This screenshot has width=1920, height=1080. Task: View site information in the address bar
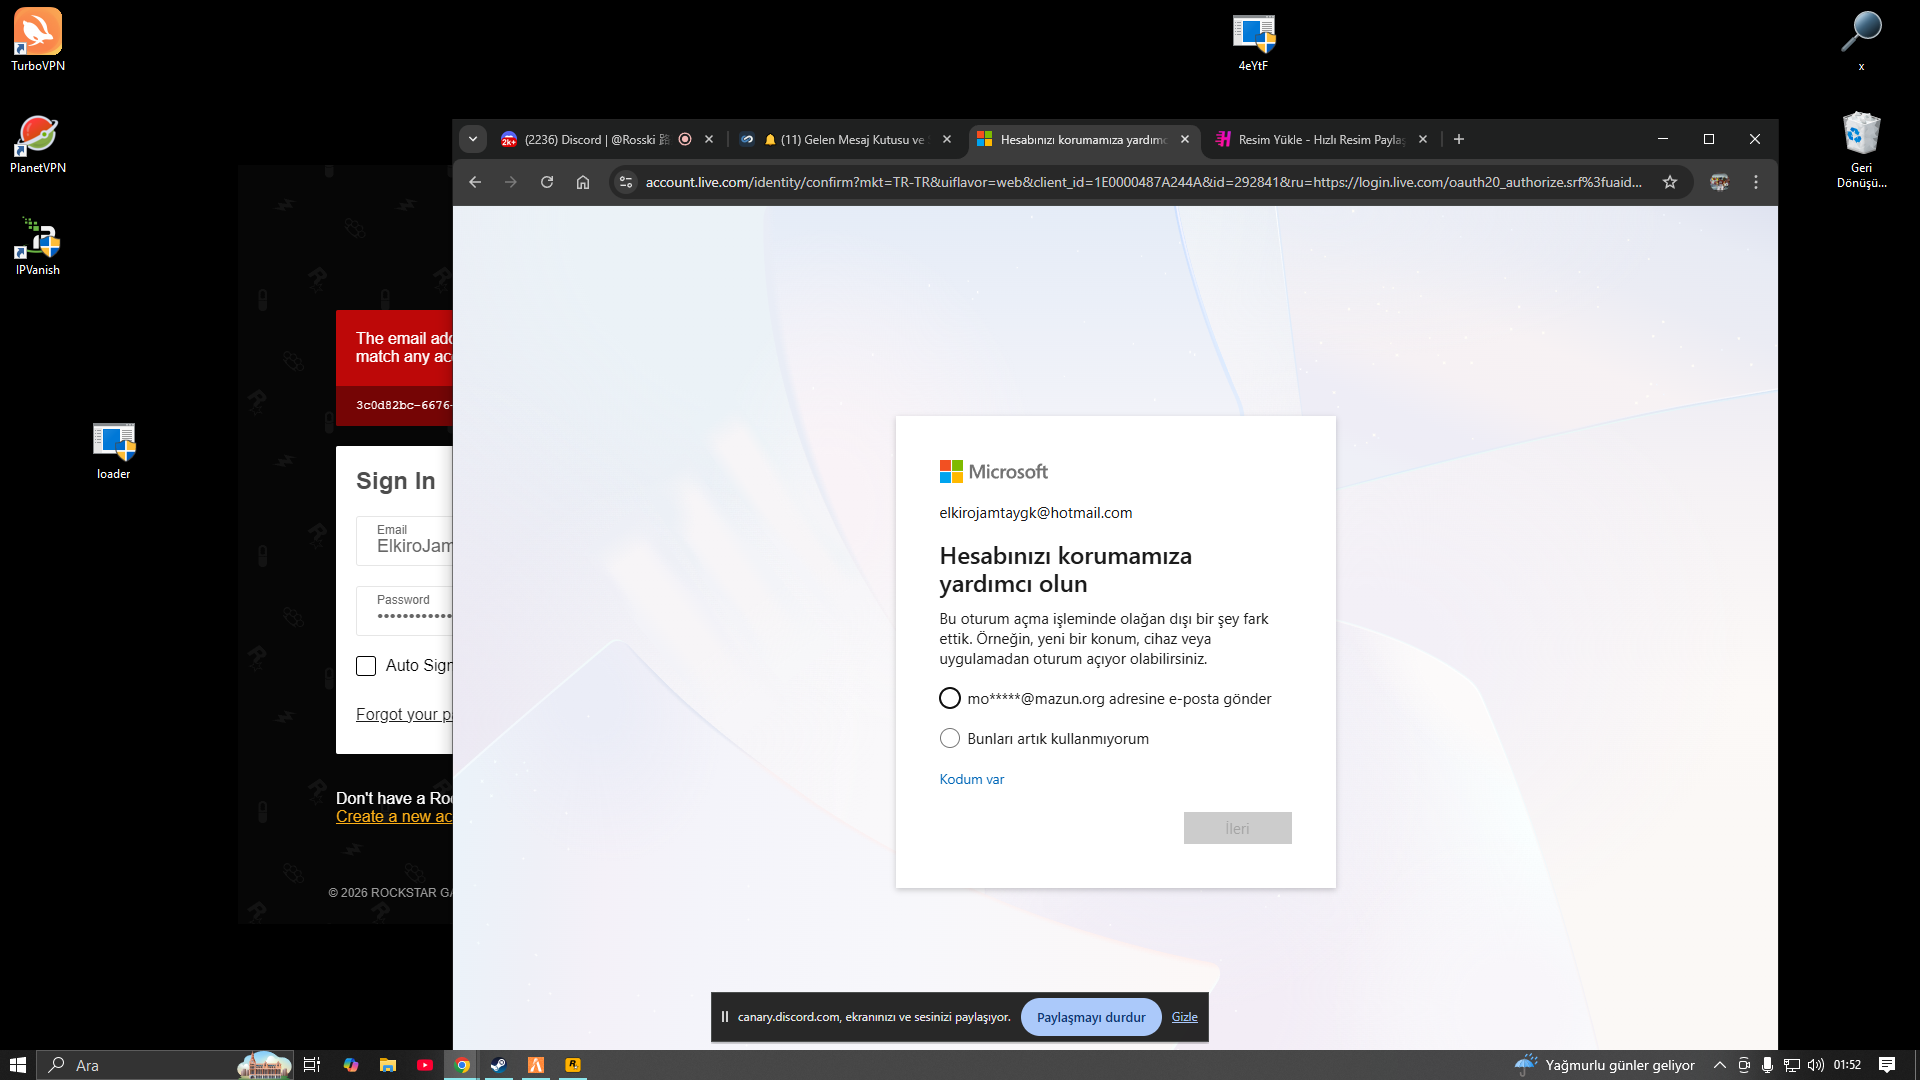(x=626, y=182)
